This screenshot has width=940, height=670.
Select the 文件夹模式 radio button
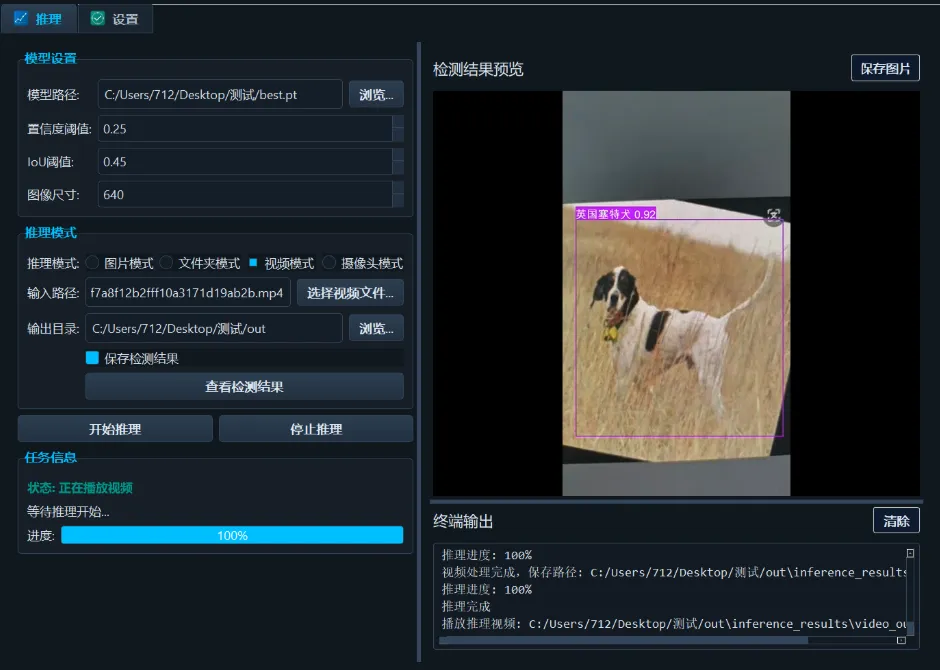click(x=167, y=262)
